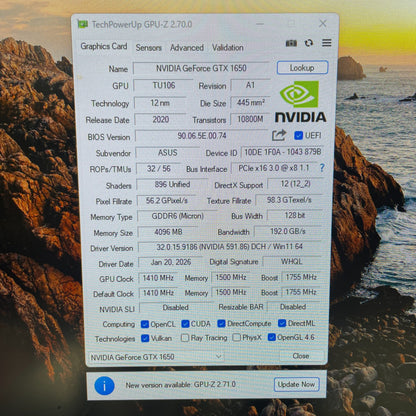The image size is (416, 416).
Task: Click the Driver Date value Jan 20, 2026
Action: click(171, 262)
